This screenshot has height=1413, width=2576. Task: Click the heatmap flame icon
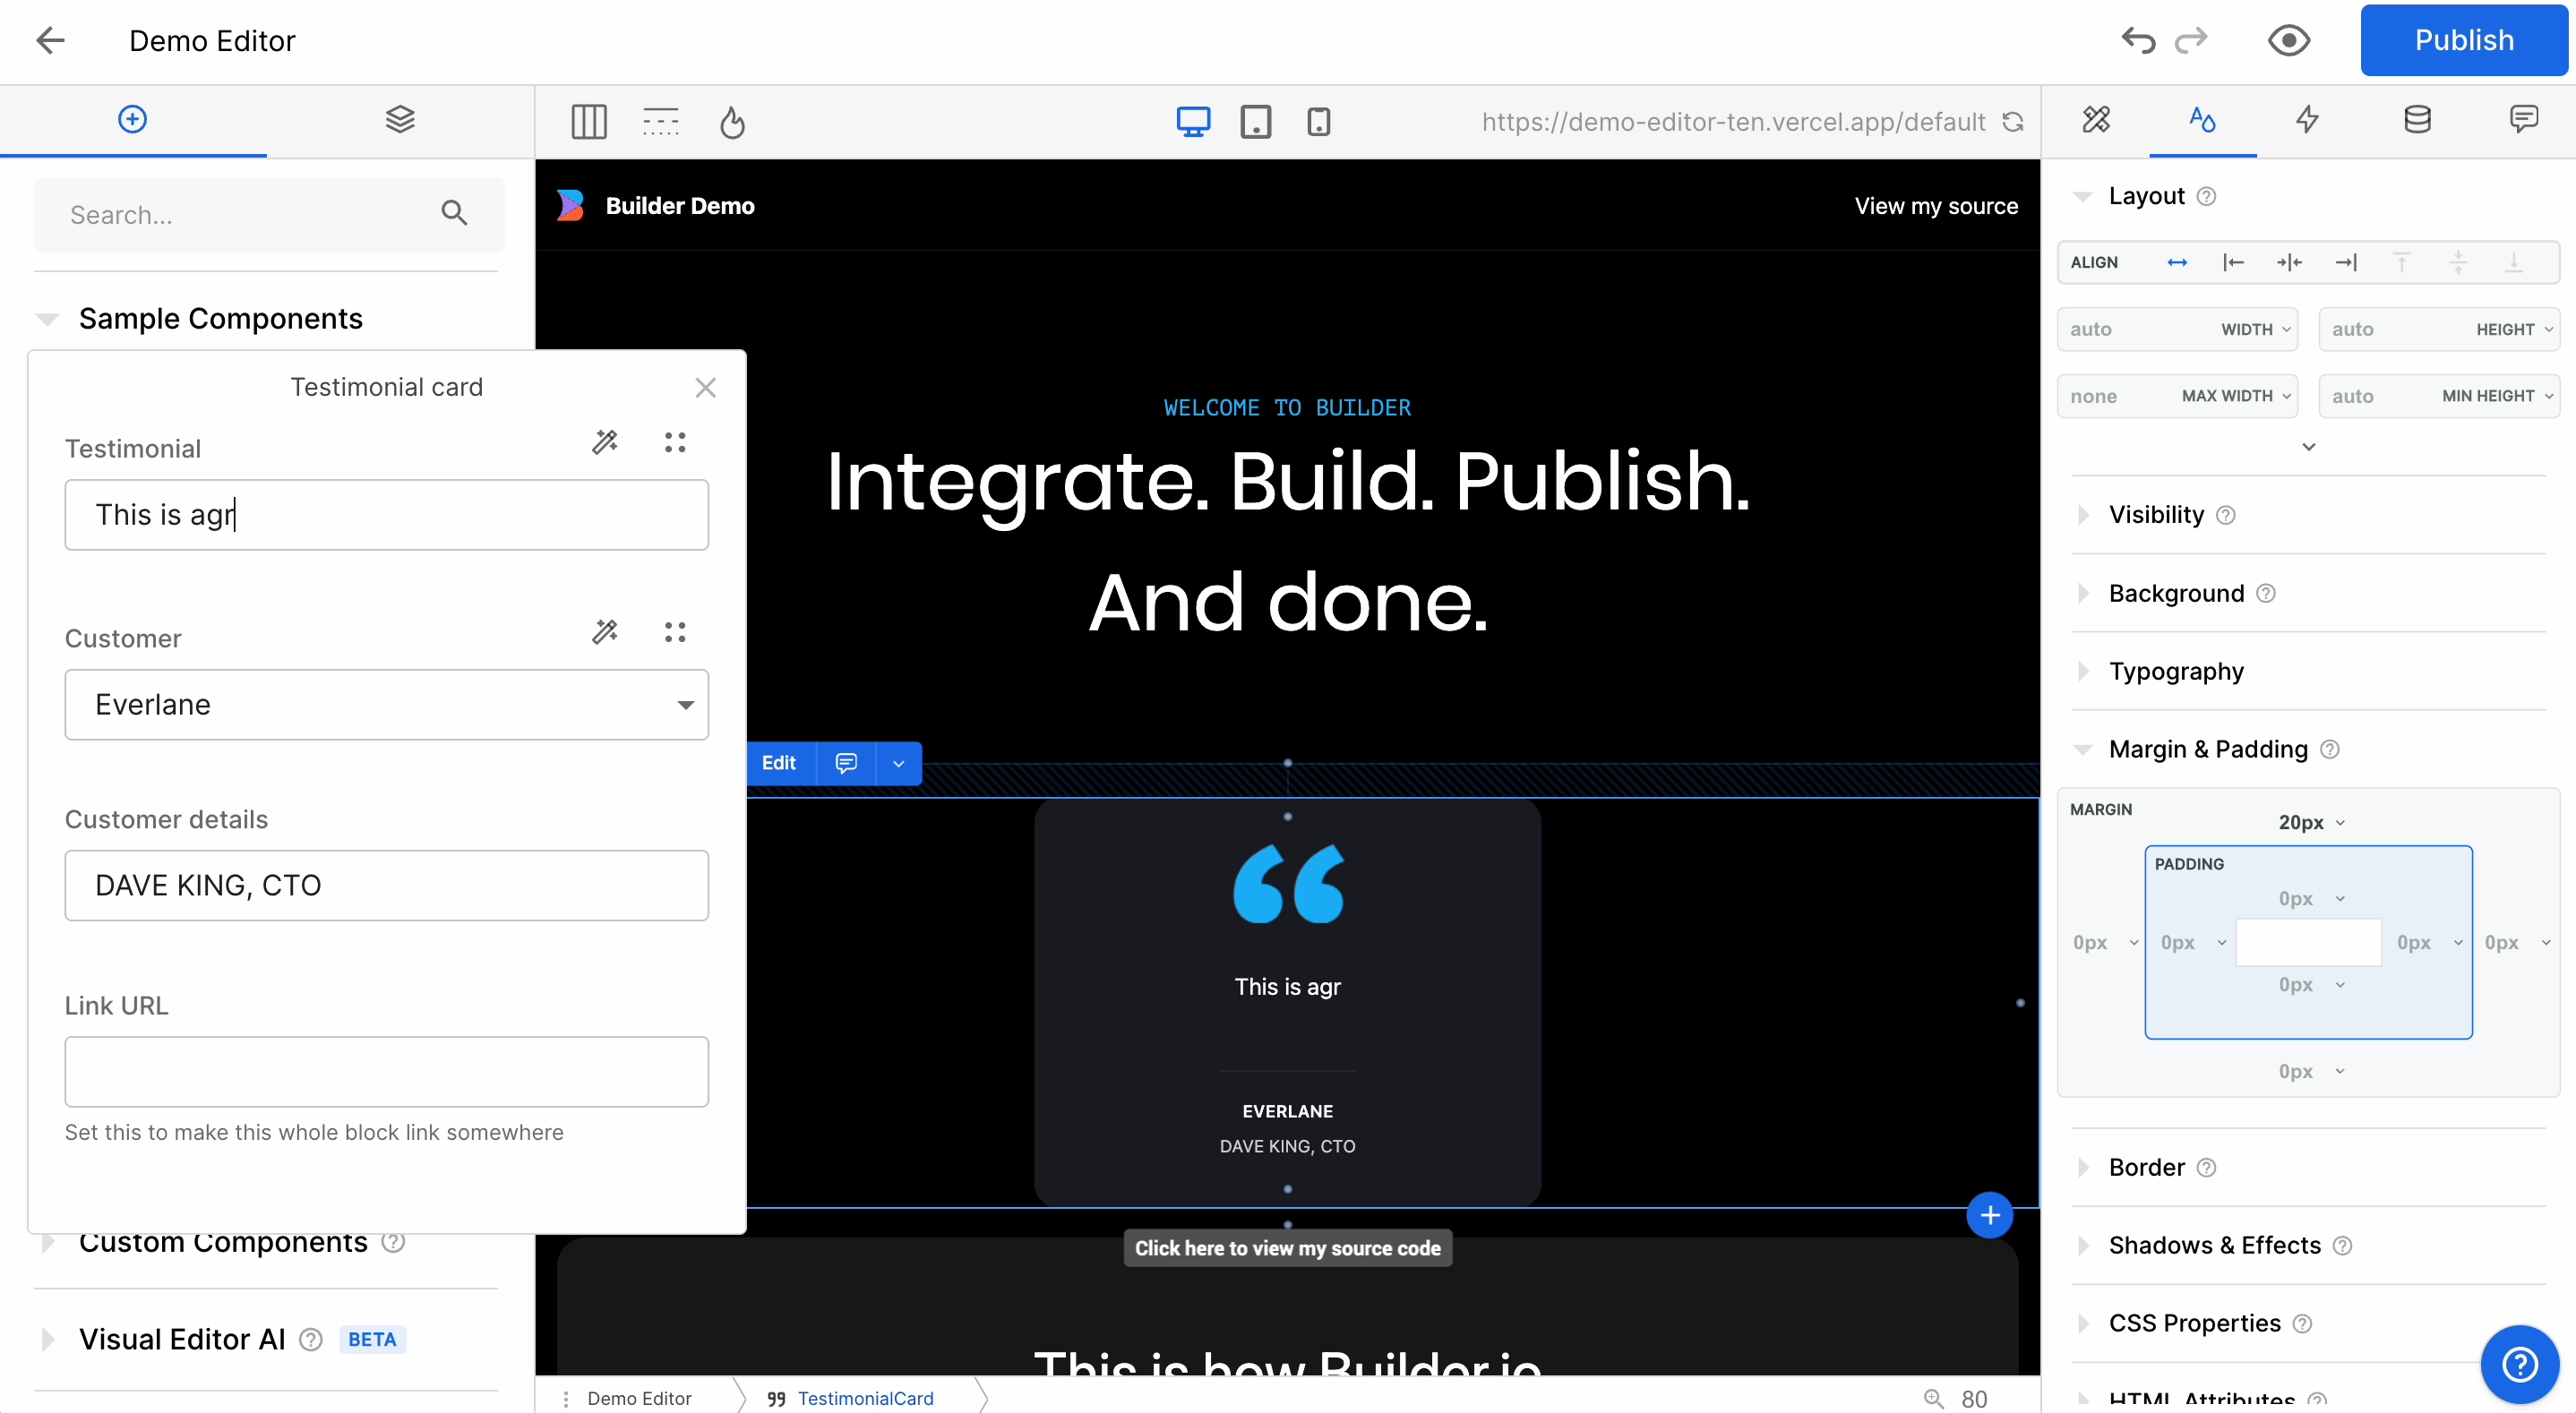[732, 122]
